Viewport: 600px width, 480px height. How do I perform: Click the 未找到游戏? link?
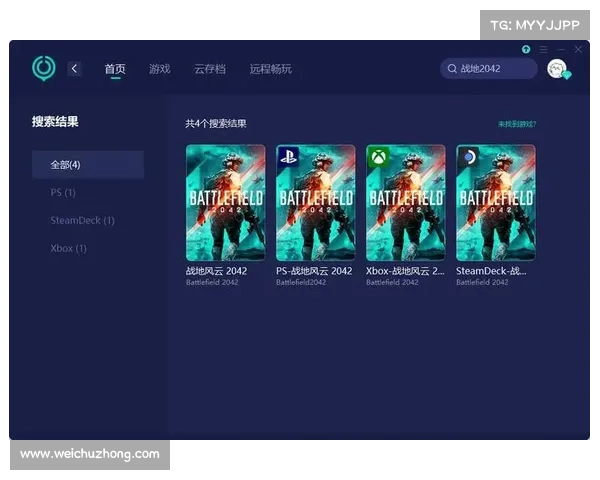(x=517, y=124)
